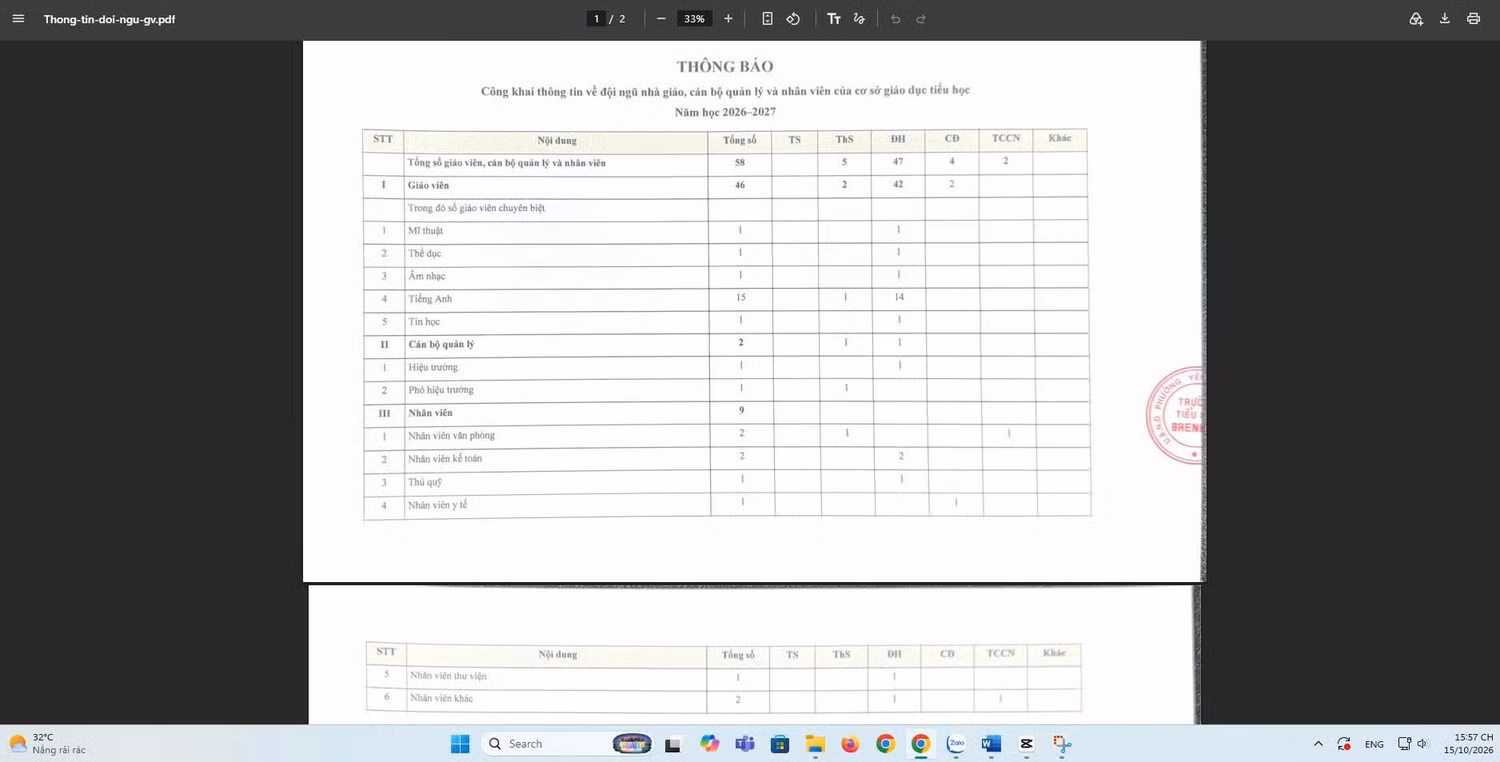Open the weather widget showing 32°C

[x=48, y=744]
